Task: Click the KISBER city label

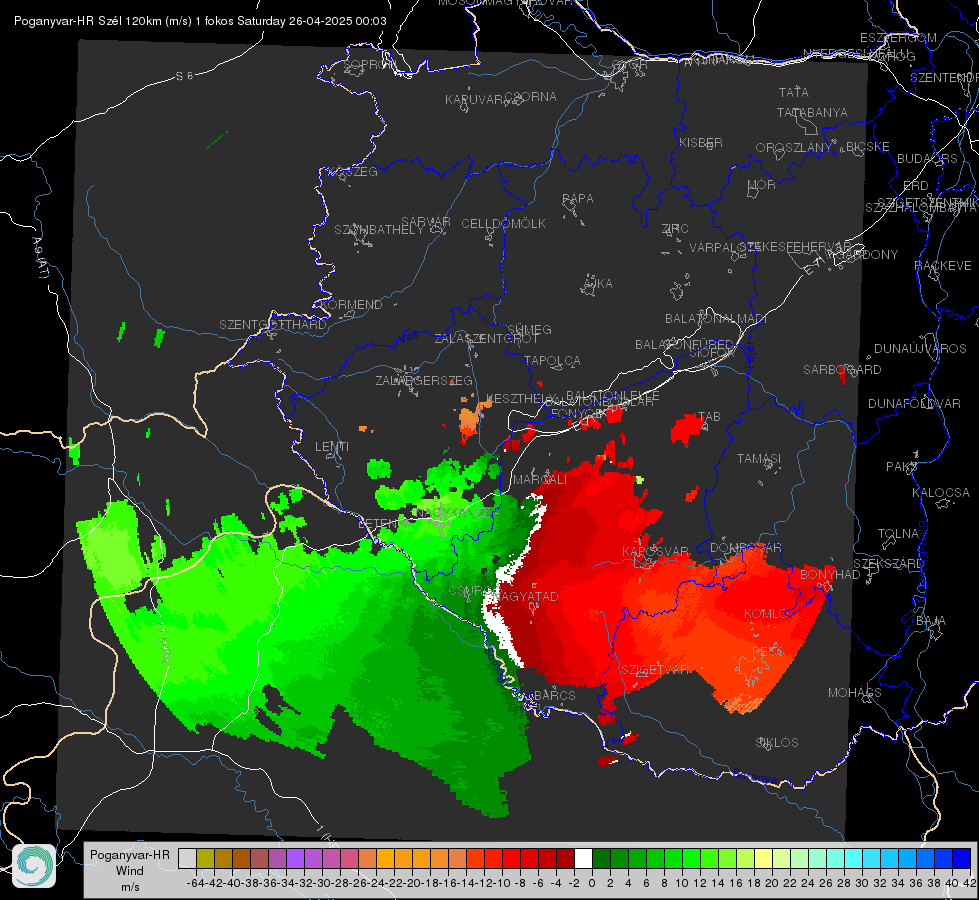Action: pyautogui.click(x=701, y=142)
